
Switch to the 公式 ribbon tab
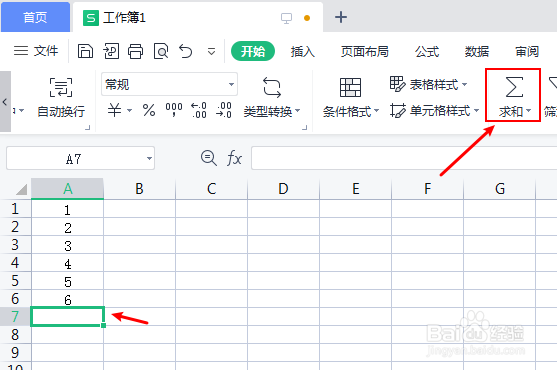tap(427, 52)
